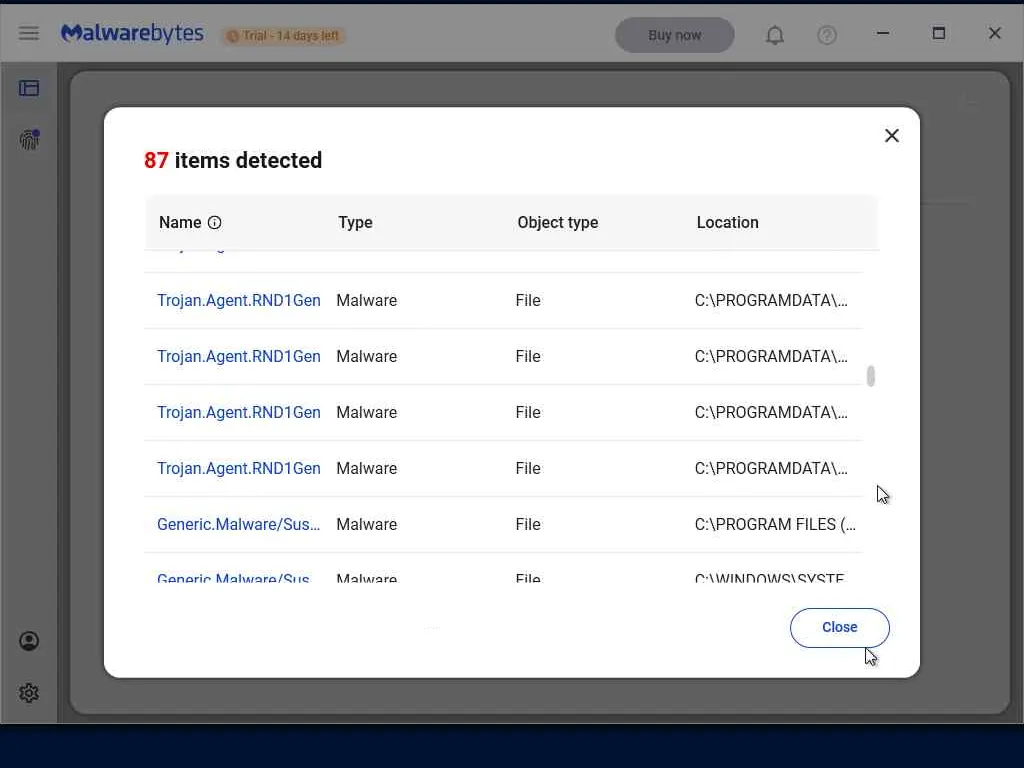Image resolution: width=1024 pixels, height=768 pixels.
Task: Open the fingerprint privacy icon in sidebar
Action: point(29,140)
